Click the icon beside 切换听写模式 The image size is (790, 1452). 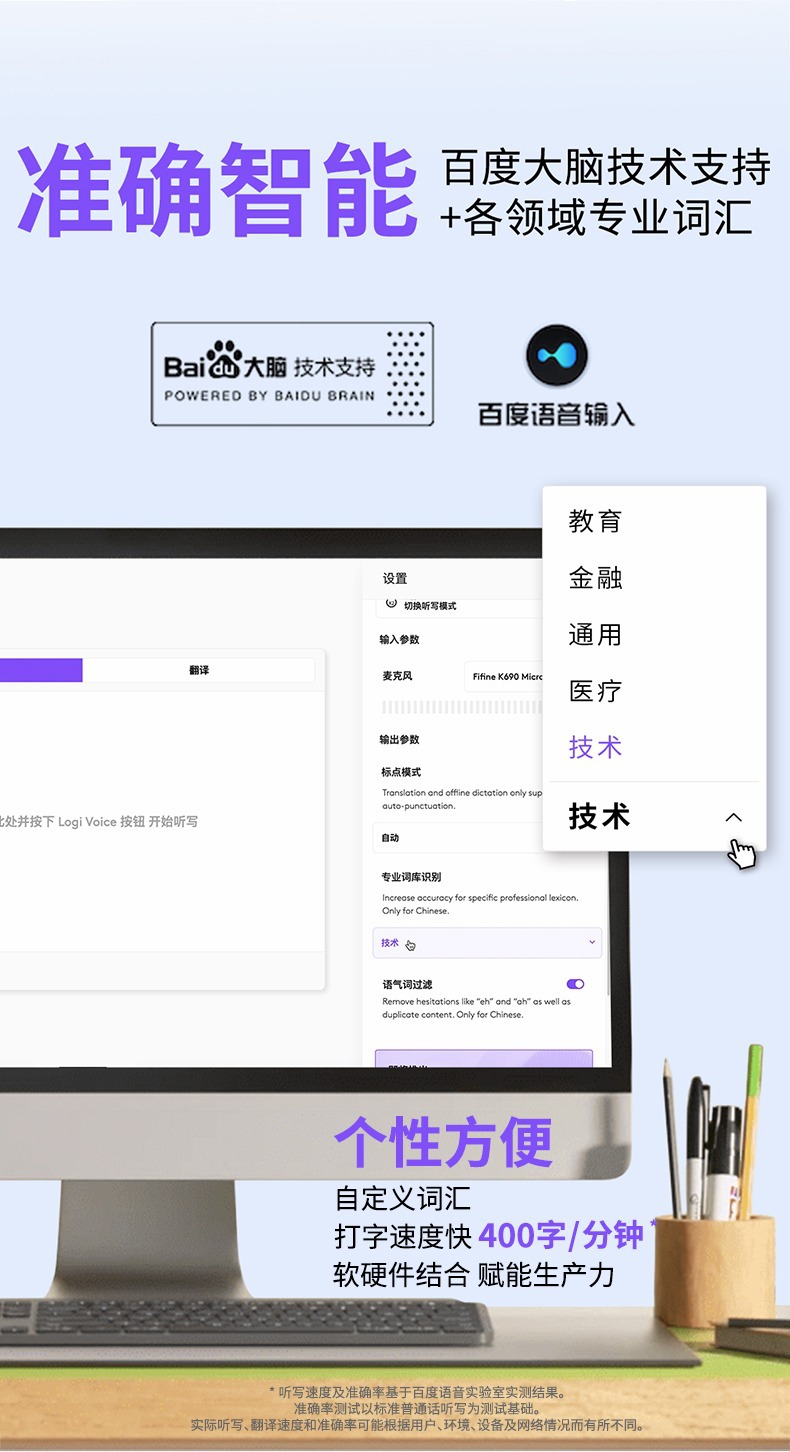pos(390,604)
